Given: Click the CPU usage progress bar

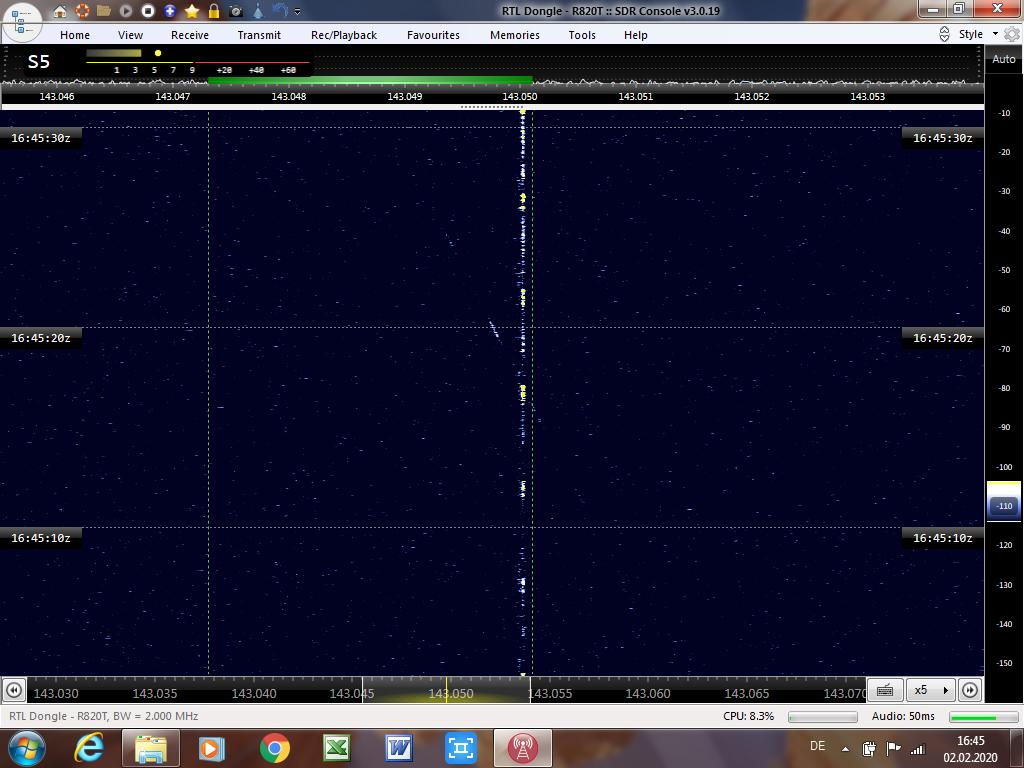Looking at the screenshot, I should (x=823, y=717).
